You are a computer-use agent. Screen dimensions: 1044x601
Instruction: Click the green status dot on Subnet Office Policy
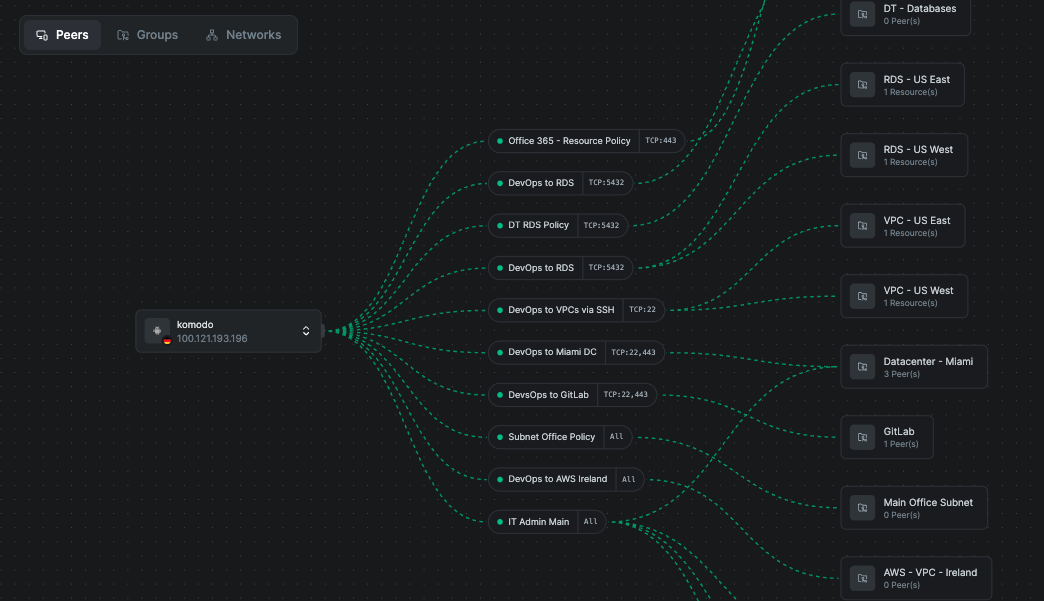[x=500, y=437]
